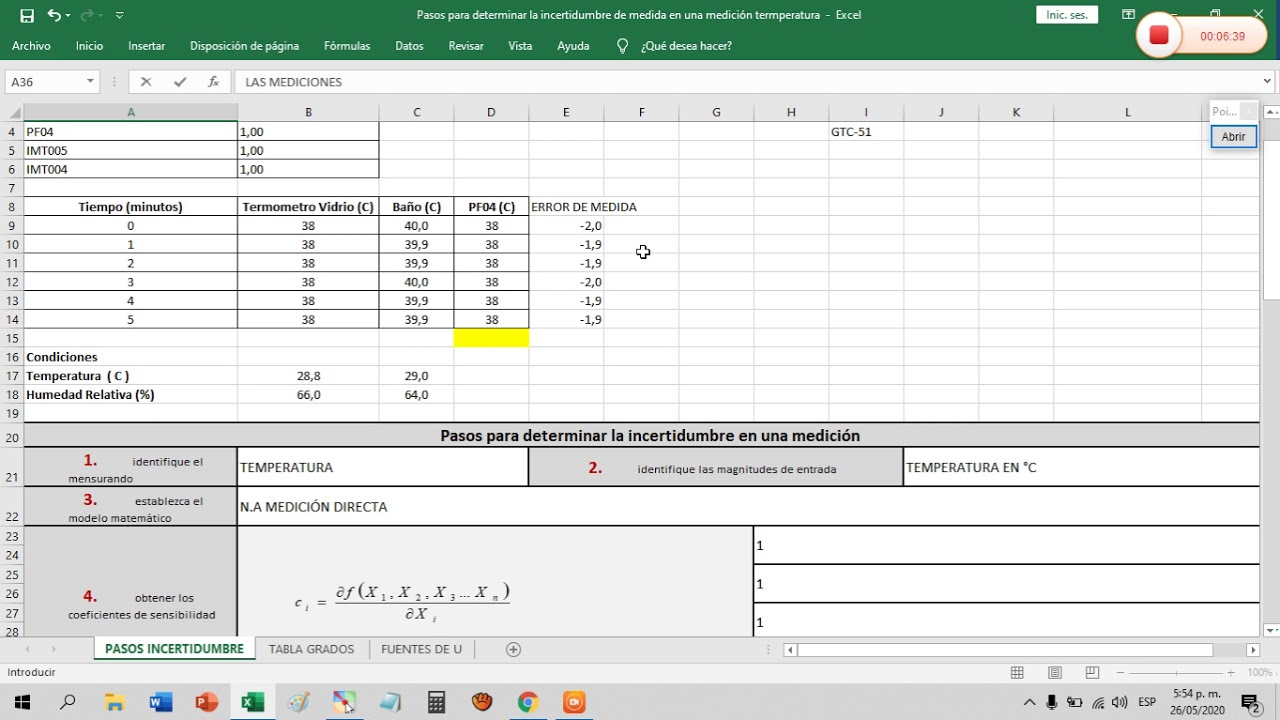The image size is (1280, 720).
Task: Switch to the Datos tab
Action: tap(409, 46)
